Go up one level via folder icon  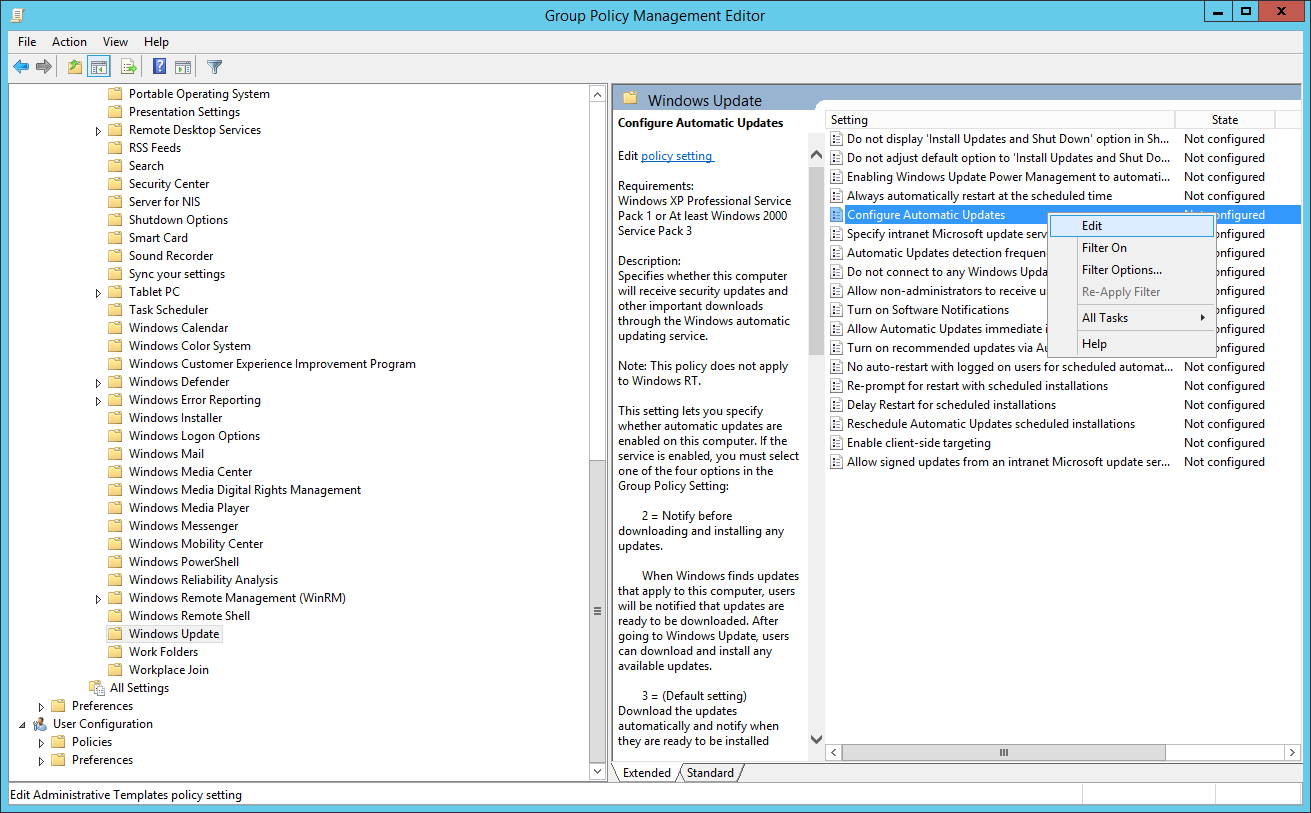(x=75, y=67)
